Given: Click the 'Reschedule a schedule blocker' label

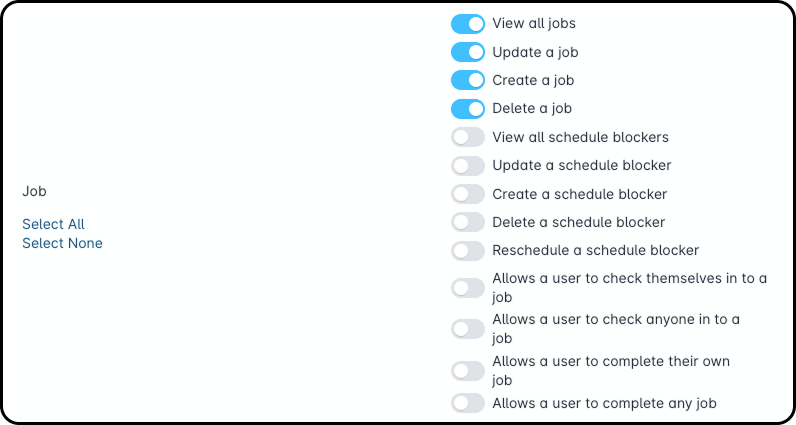Looking at the screenshot, I should click(595, 250).
